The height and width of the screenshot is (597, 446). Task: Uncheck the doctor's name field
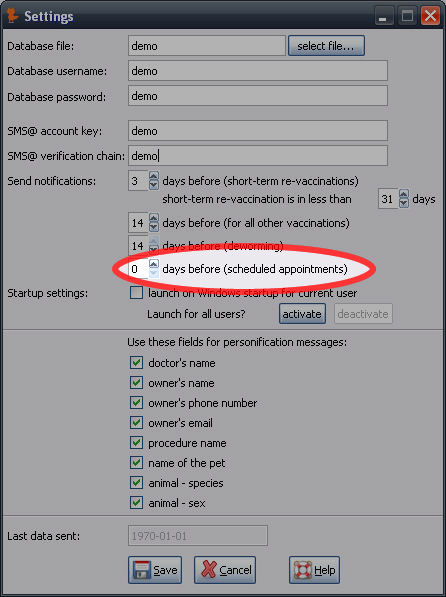point(136,362)
